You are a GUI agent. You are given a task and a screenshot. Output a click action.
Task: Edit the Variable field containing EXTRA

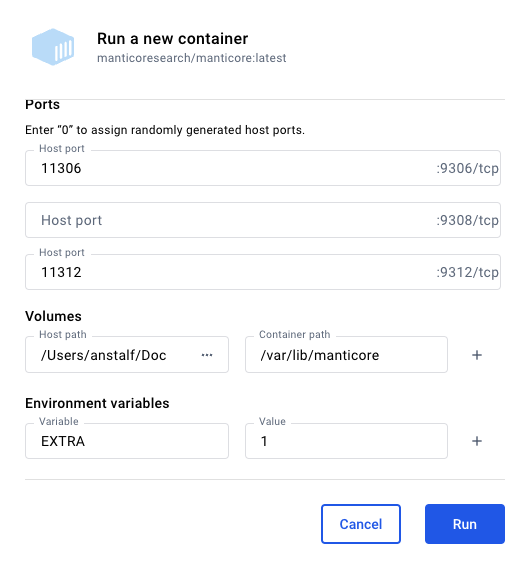click(x=127, y=441)
